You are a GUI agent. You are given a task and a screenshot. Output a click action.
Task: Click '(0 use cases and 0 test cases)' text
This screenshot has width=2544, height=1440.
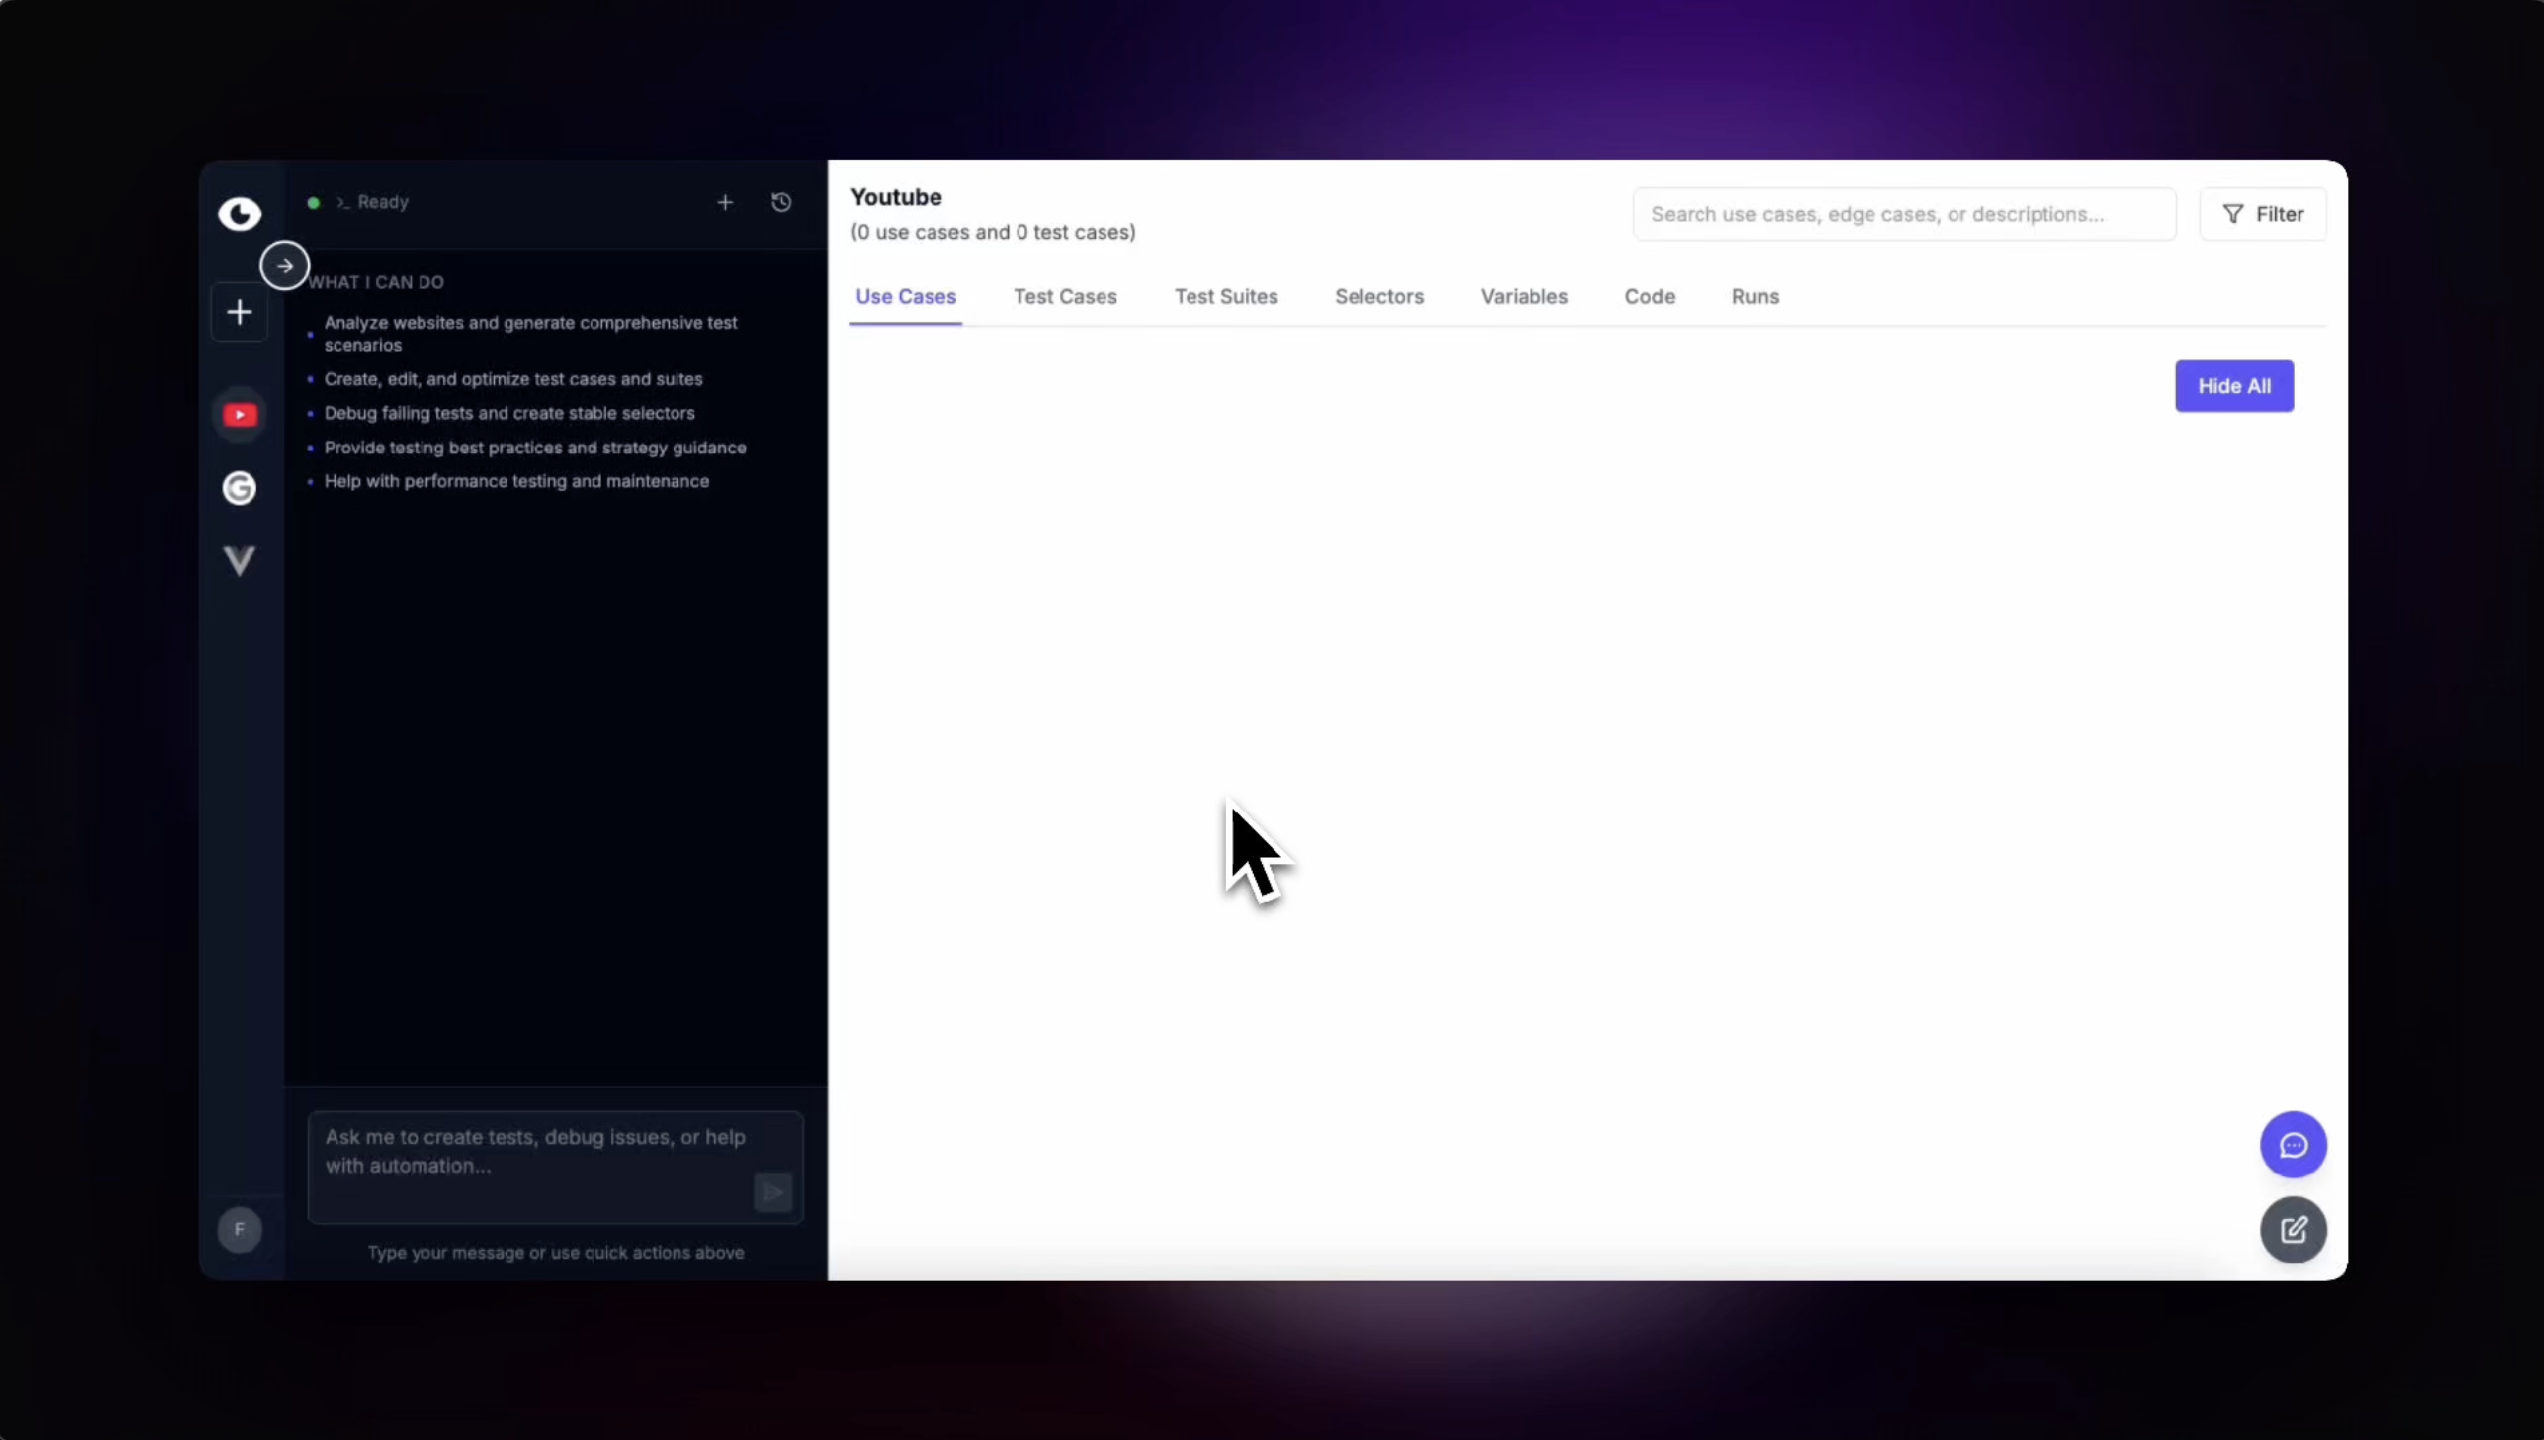pos(992,232)
